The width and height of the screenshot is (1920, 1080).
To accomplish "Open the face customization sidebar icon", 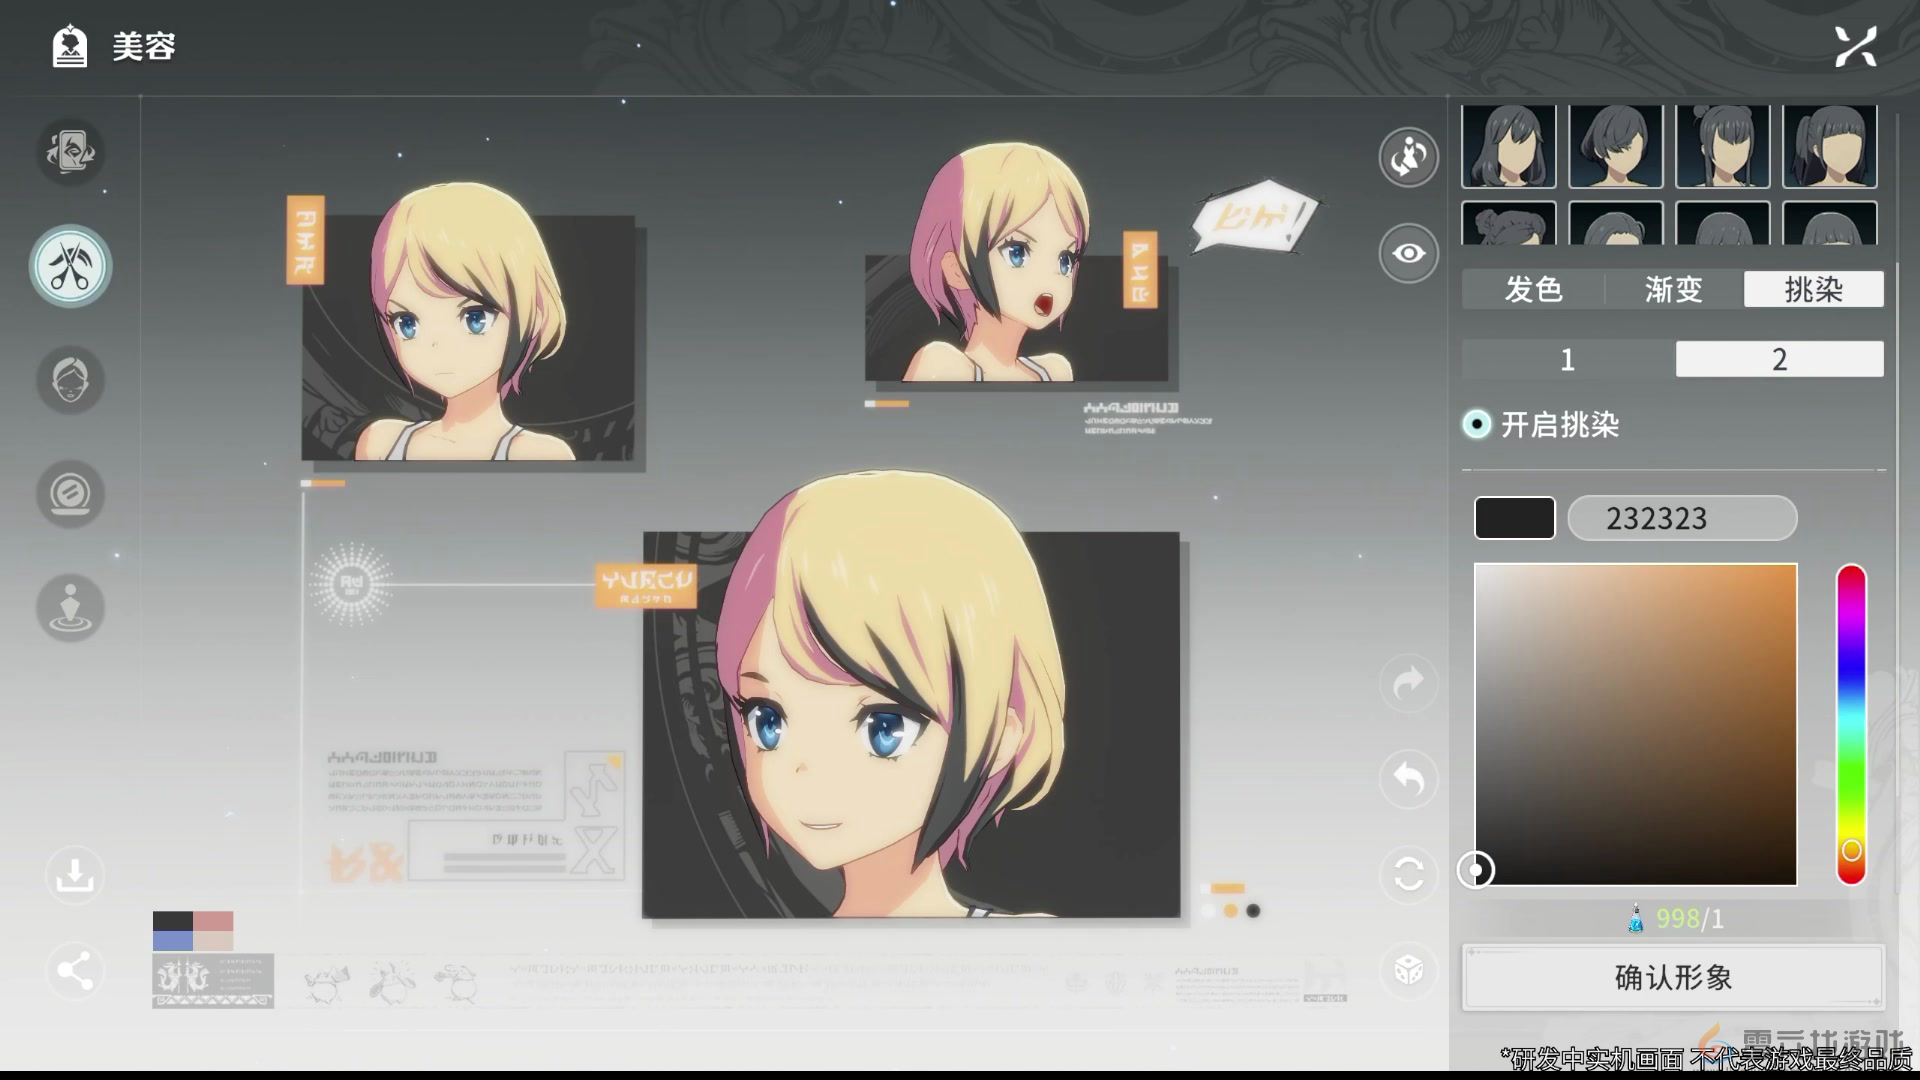I will click(70, 380).
